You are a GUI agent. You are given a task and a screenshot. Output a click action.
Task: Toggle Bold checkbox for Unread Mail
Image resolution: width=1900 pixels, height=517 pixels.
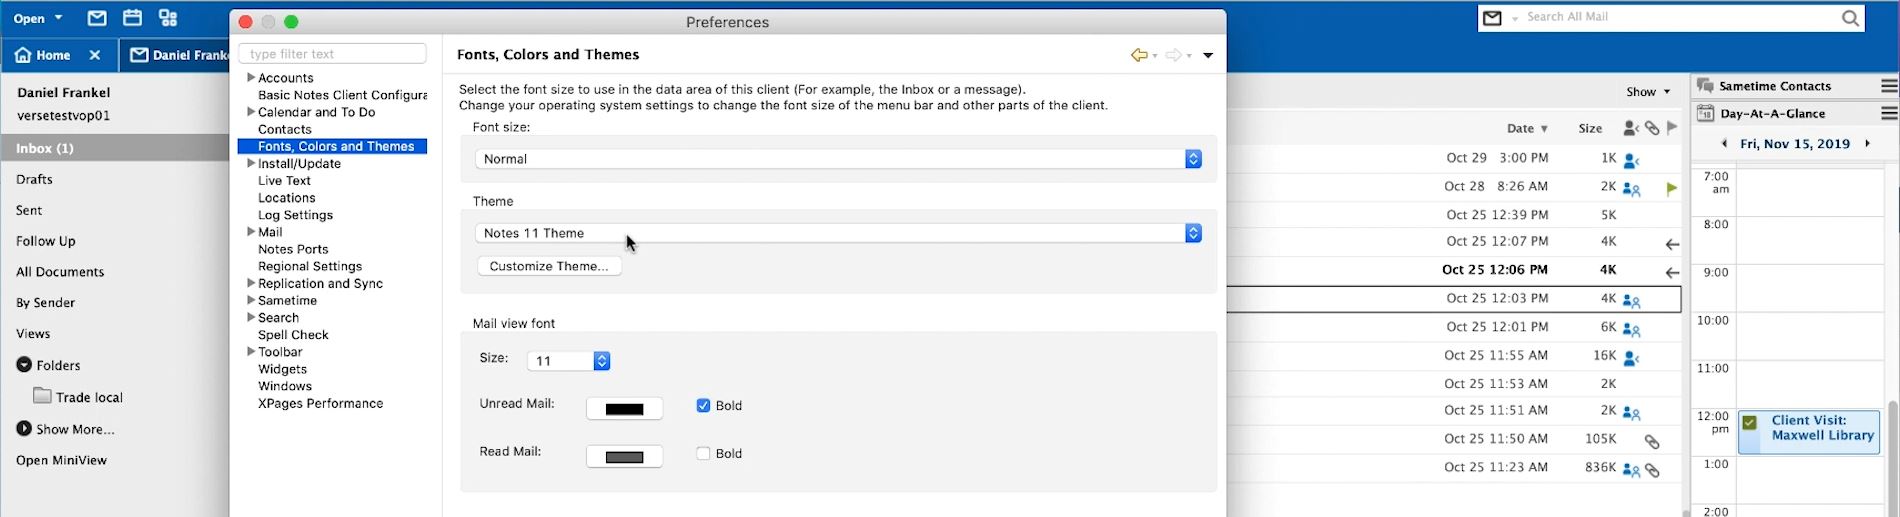[703, 405]
